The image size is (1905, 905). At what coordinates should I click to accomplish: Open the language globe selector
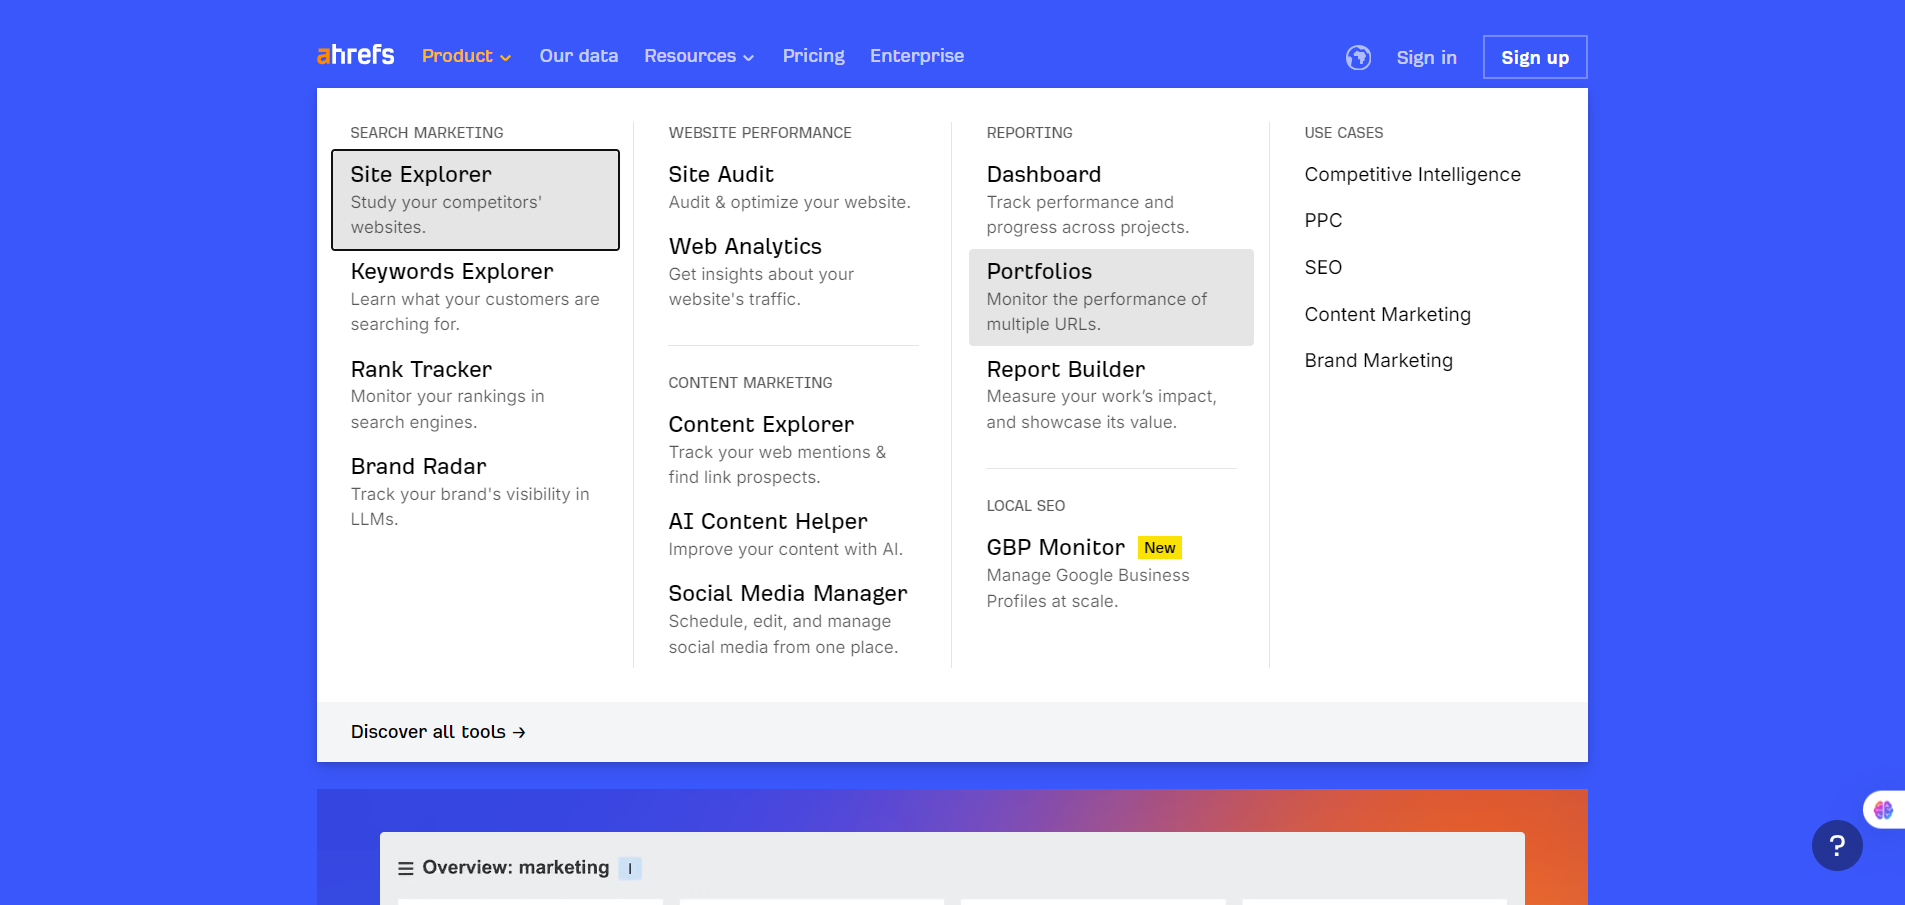(1358, 58)
